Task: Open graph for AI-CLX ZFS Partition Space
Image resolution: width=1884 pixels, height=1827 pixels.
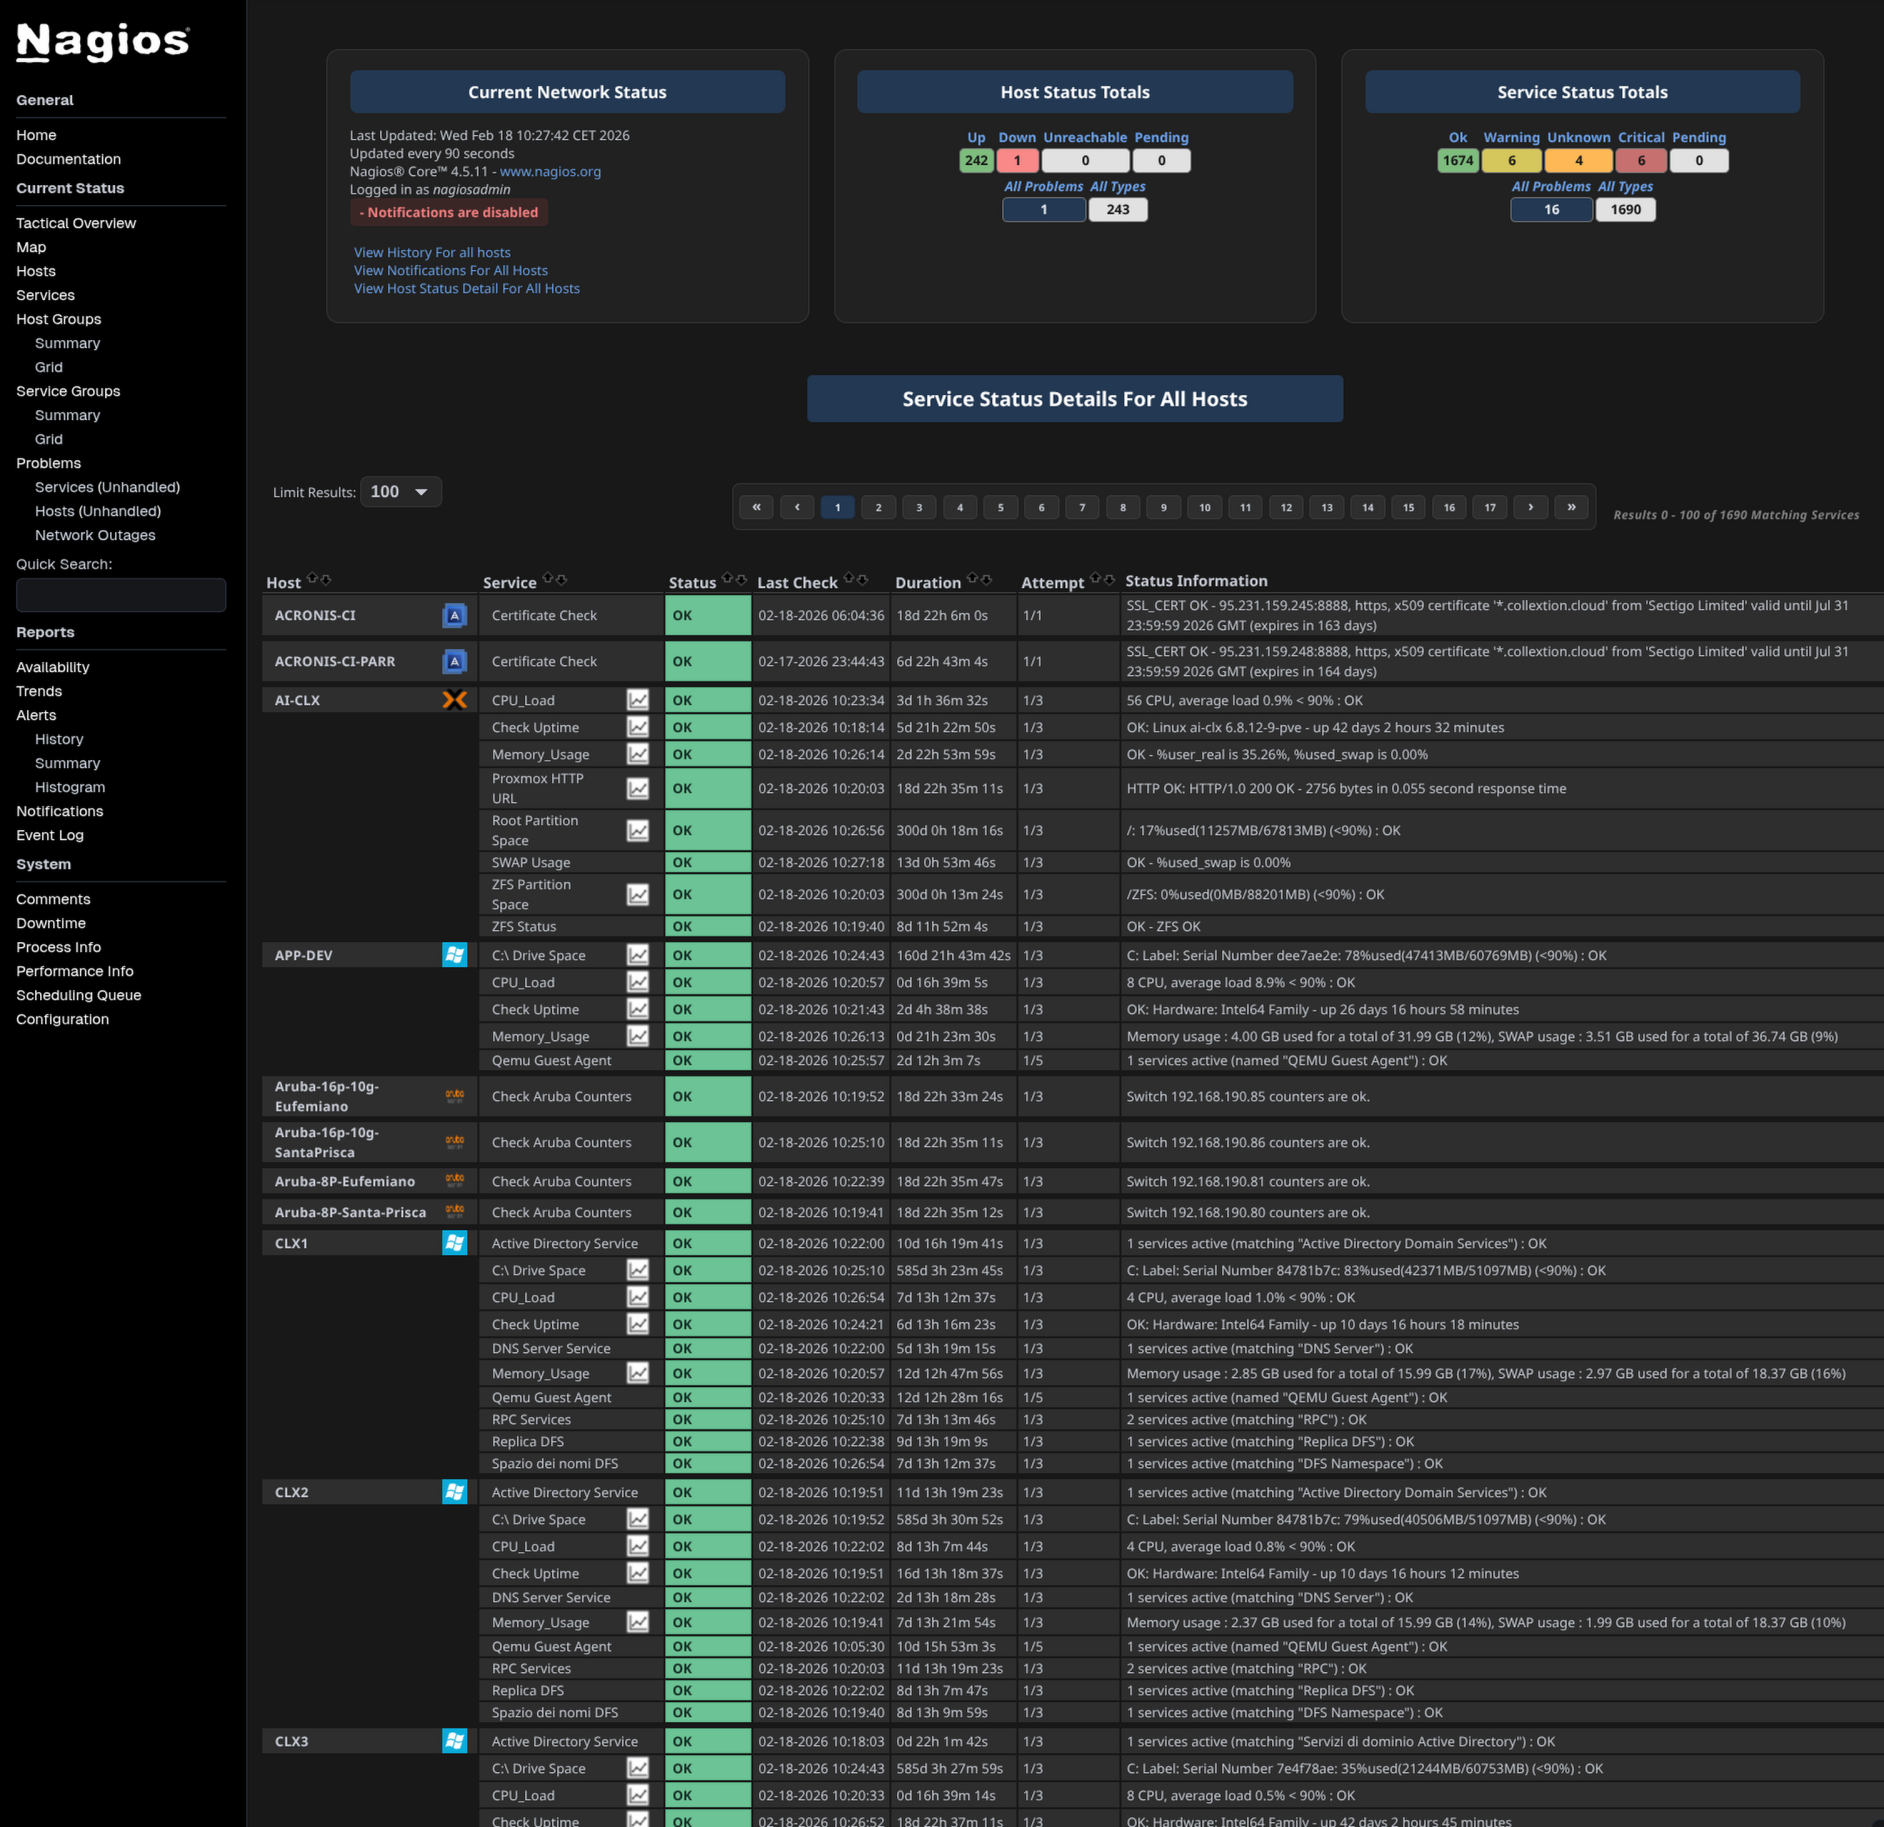Action: pyautogui.click(x=637, y=894)
